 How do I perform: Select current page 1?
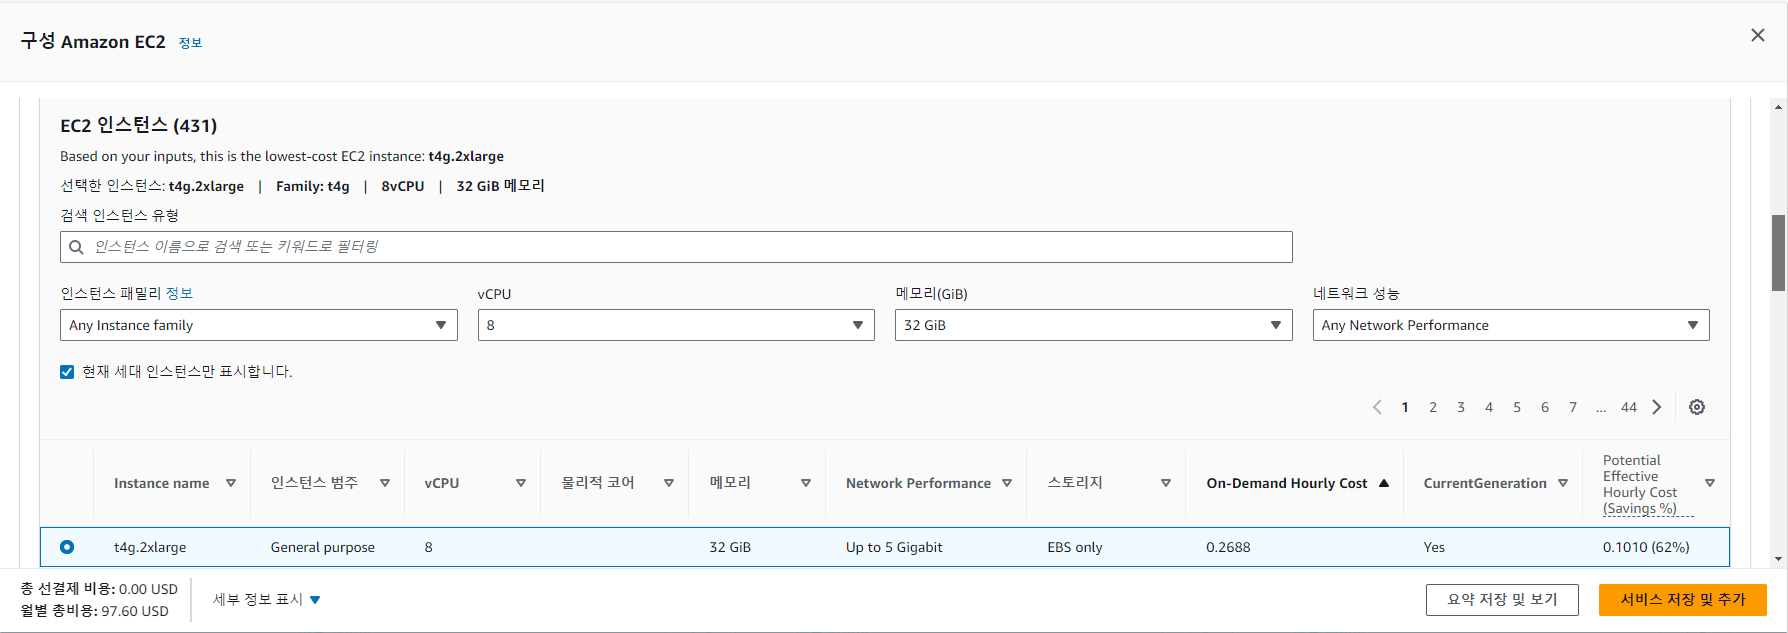(x=1405, y=407)
